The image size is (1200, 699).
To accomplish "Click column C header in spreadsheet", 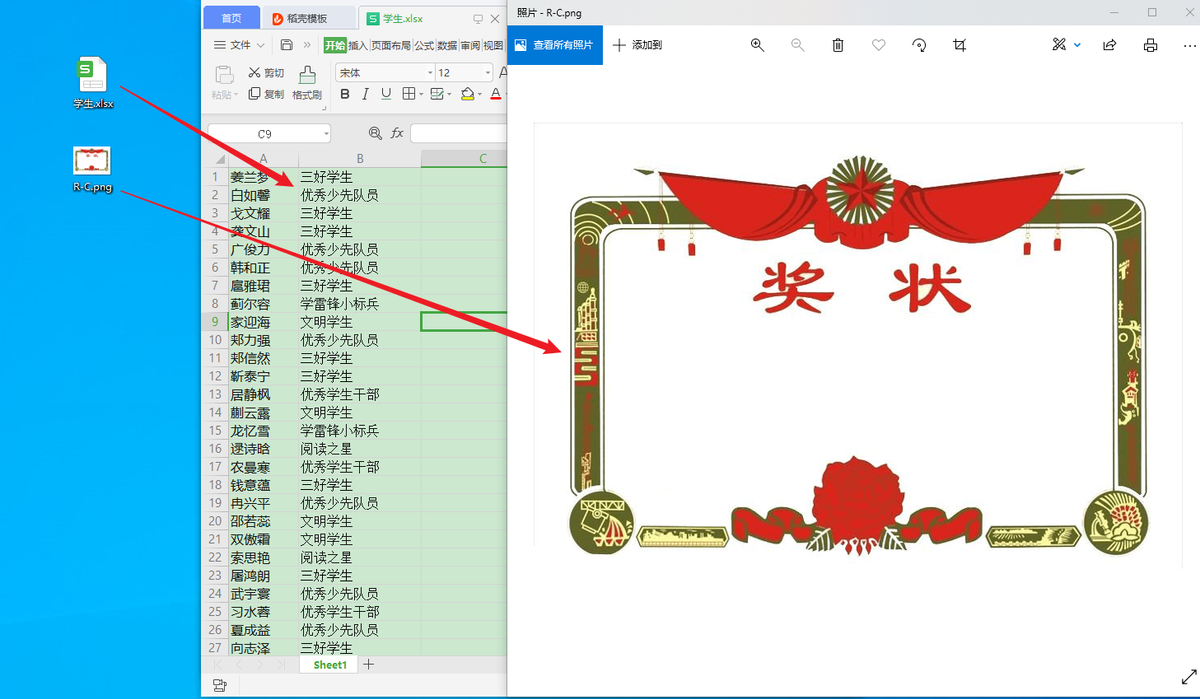I will tap(464, 158).
